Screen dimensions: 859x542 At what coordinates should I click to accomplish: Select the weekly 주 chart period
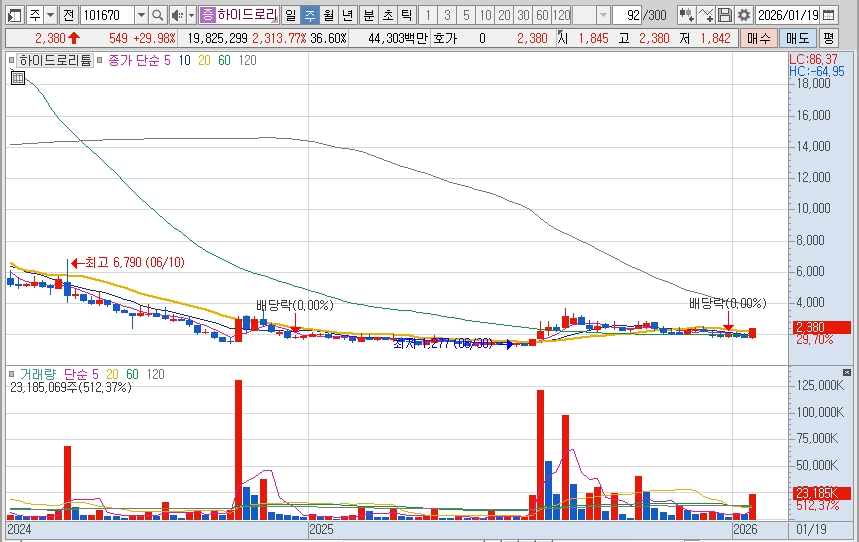coord(310,15)
